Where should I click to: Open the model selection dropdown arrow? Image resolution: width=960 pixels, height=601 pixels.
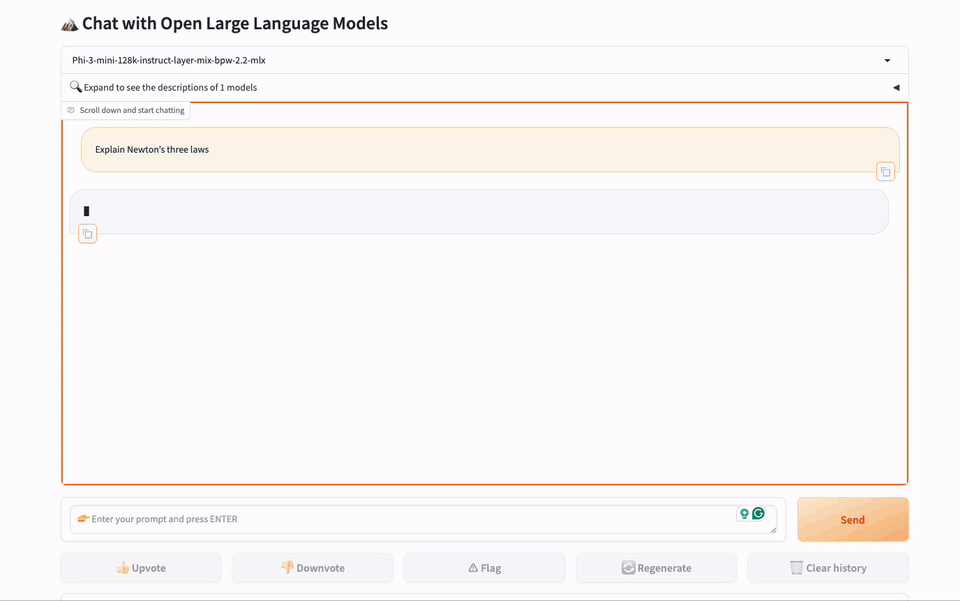pos(887,61)
